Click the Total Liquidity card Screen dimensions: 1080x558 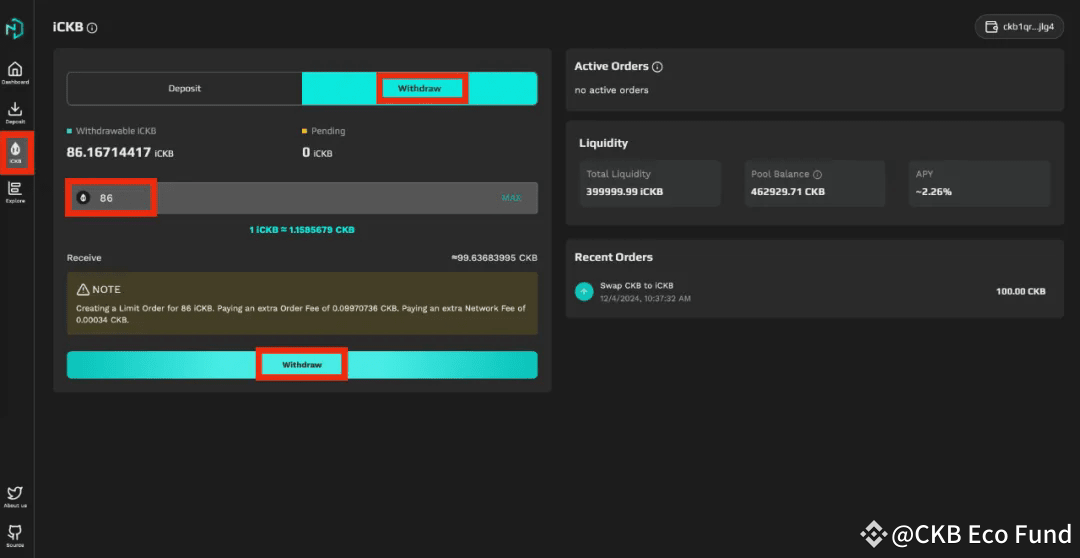coord(650,183)
